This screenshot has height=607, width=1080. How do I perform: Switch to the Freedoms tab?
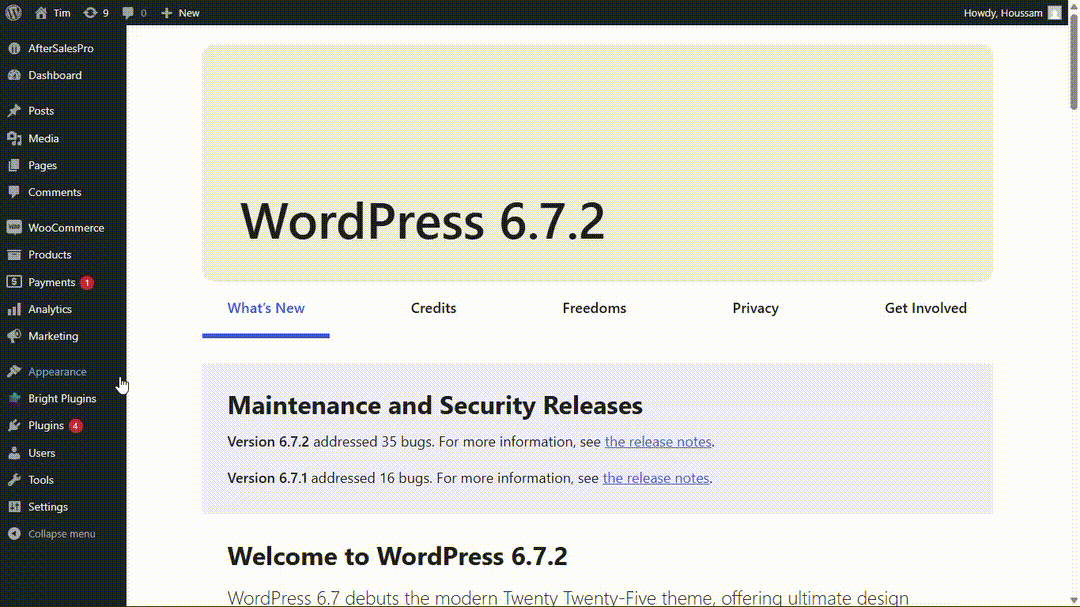click(594, 308)
